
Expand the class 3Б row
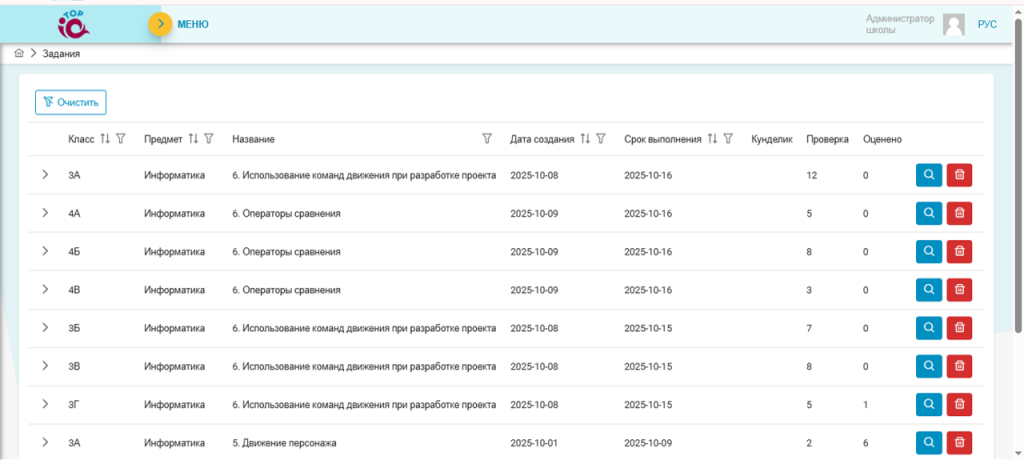click(x=45, y=328)
